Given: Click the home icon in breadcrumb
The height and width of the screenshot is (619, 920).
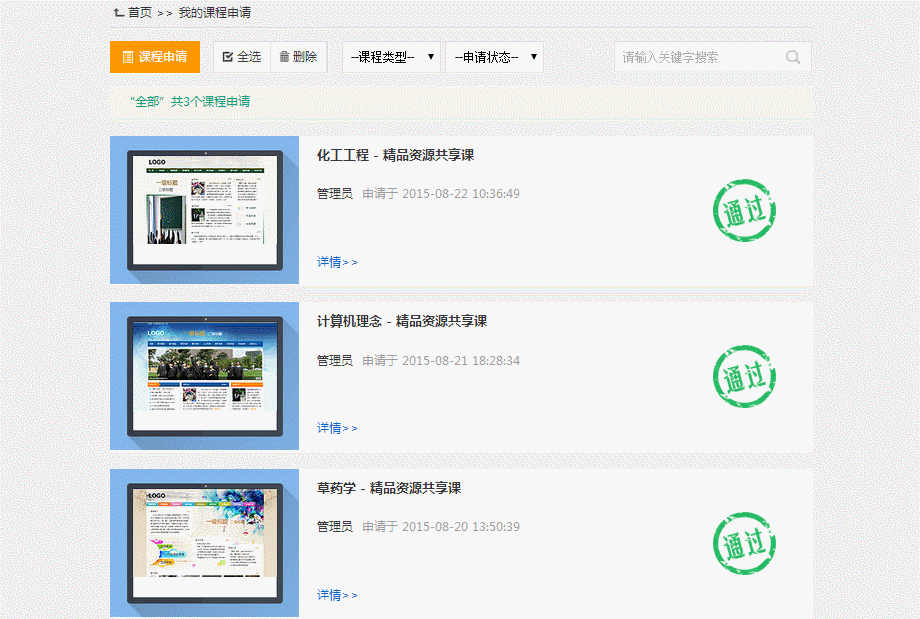Looking at the screenshot, I should [x=119, y=13].
